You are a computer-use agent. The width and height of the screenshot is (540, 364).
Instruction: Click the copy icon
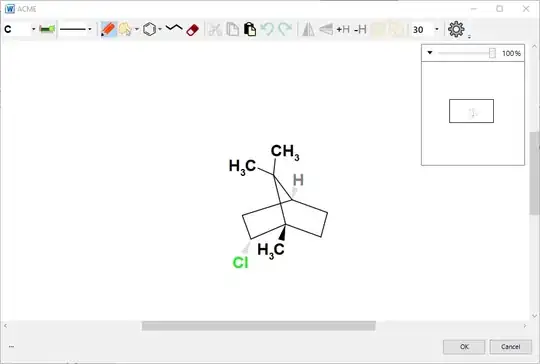coord(233,29)
